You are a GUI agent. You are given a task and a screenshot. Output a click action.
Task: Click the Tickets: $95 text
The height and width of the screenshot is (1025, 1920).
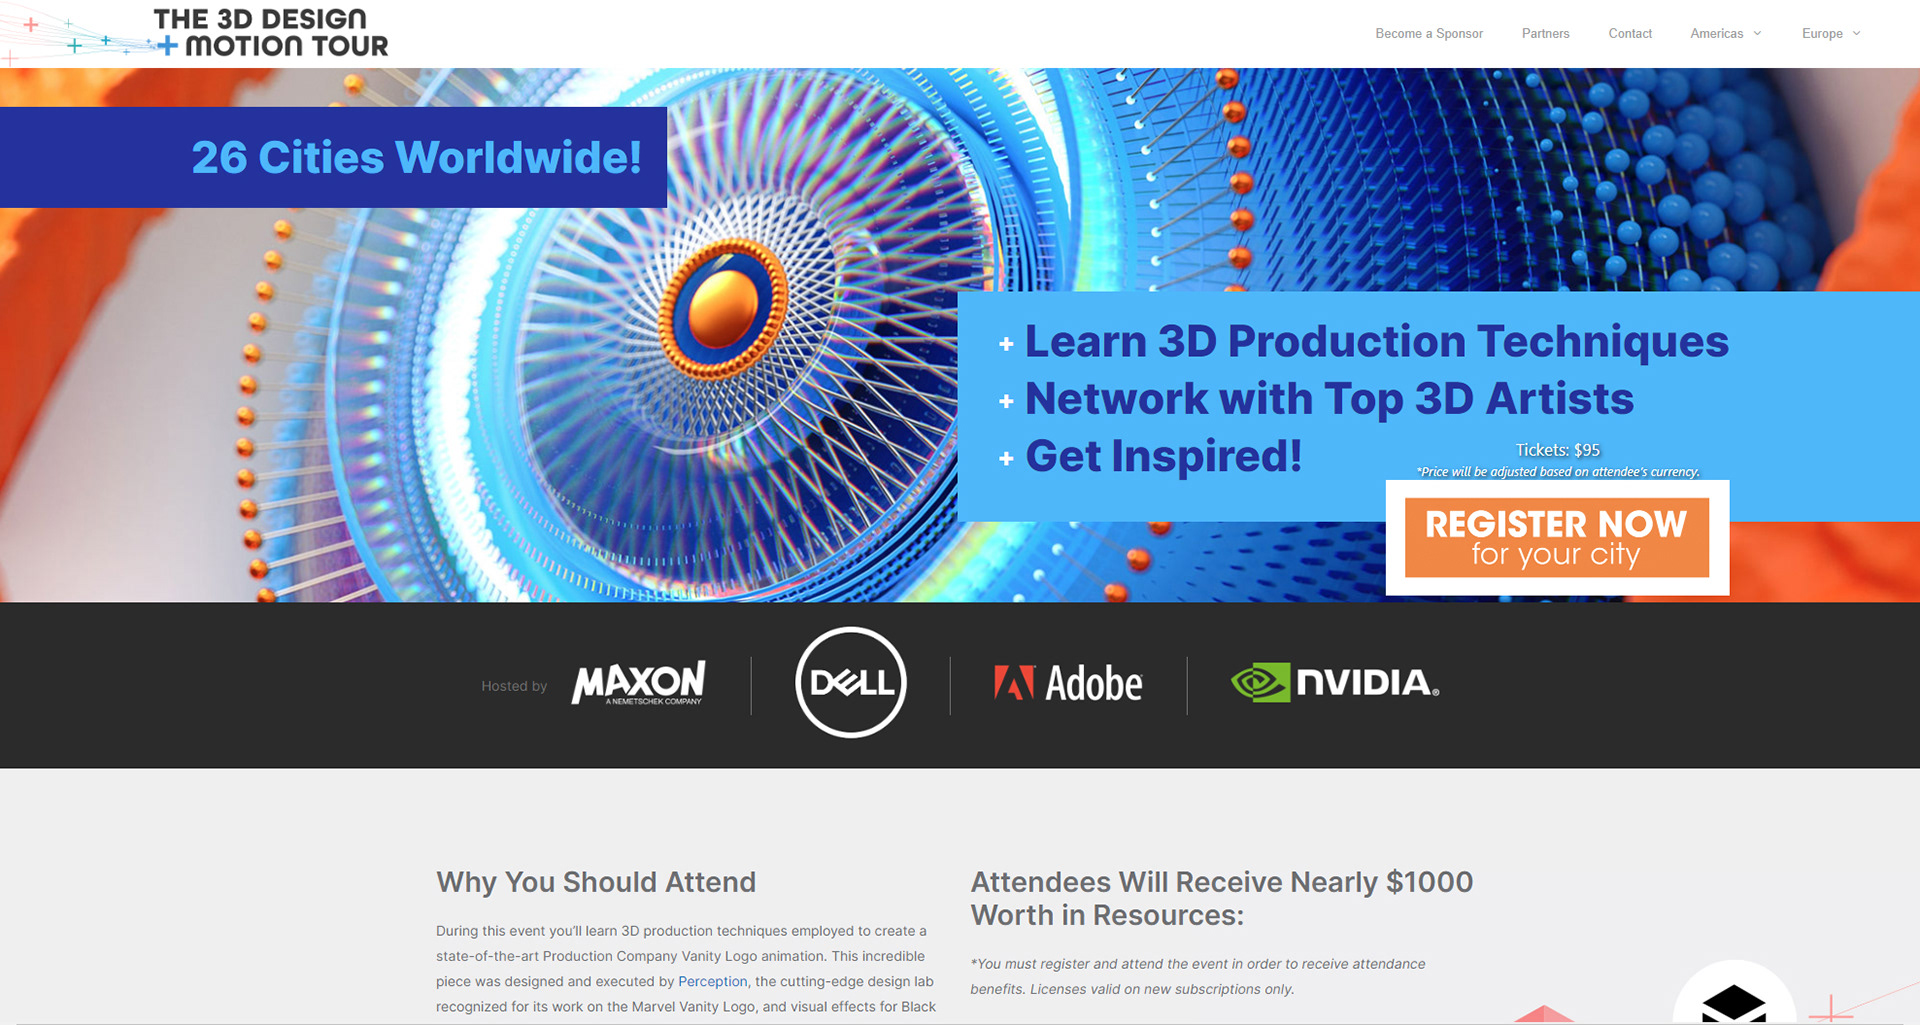[x=1557, y=450]
